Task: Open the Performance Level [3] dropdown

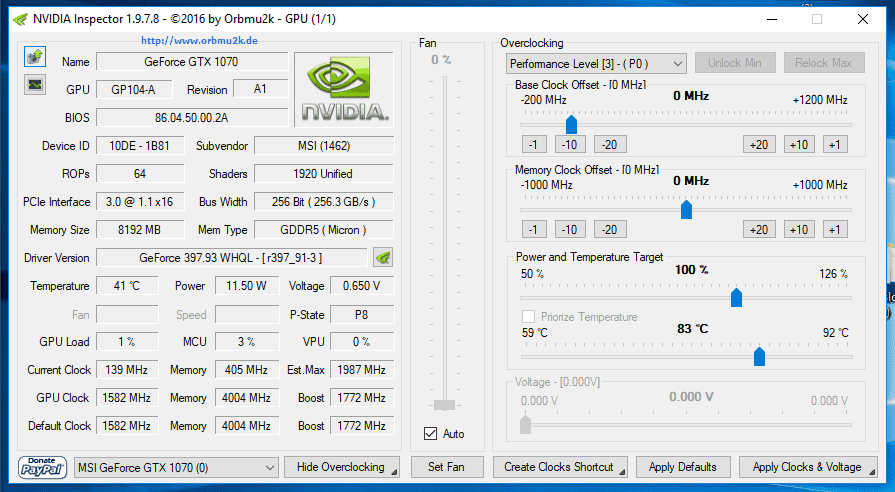Action: (x=596, y=63)
